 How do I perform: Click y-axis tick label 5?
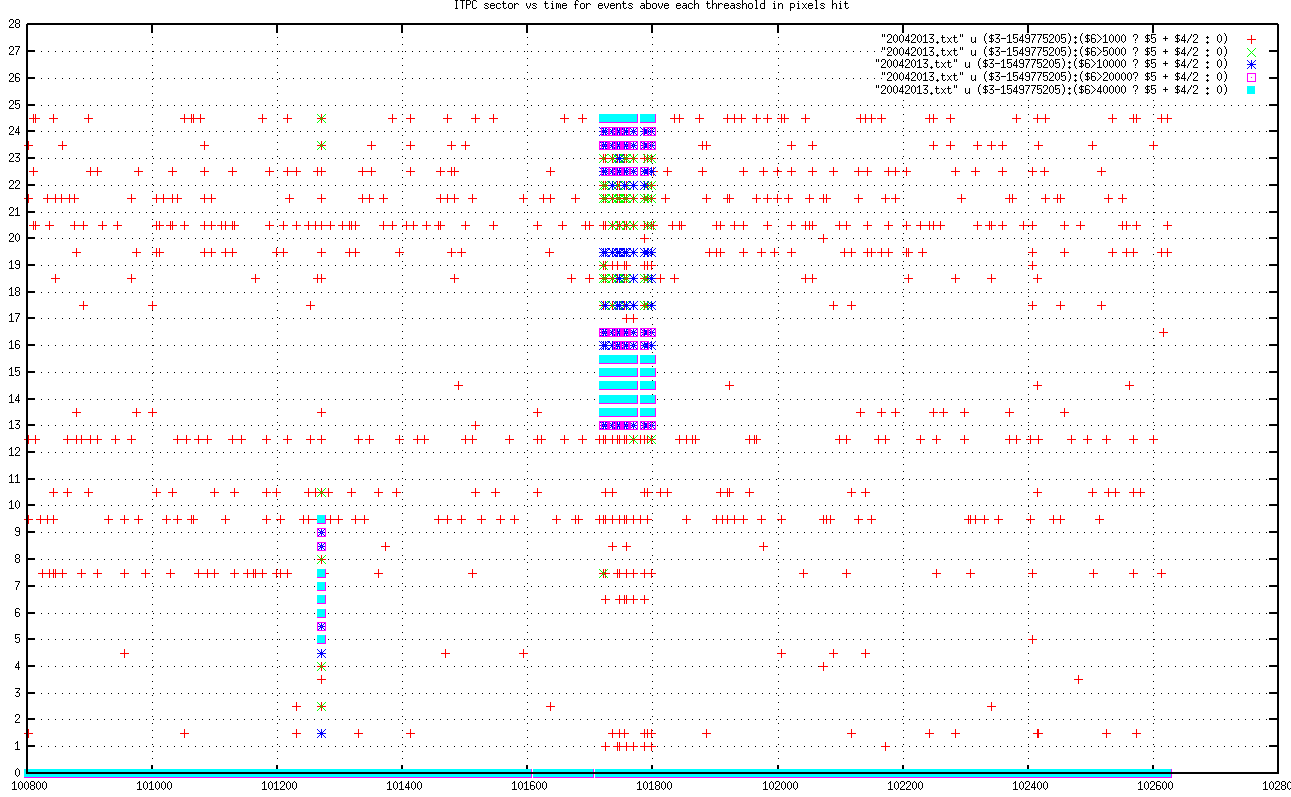[x=17, y=639]
